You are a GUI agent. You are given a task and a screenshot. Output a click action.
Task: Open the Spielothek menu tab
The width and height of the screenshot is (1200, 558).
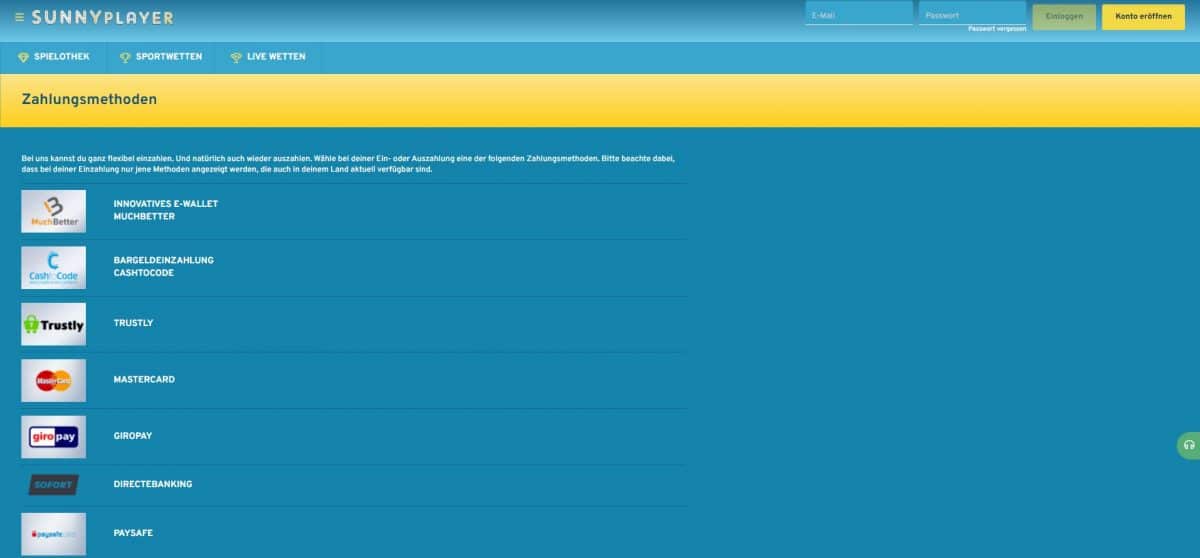pyautogui.click(x=53, y=57)
